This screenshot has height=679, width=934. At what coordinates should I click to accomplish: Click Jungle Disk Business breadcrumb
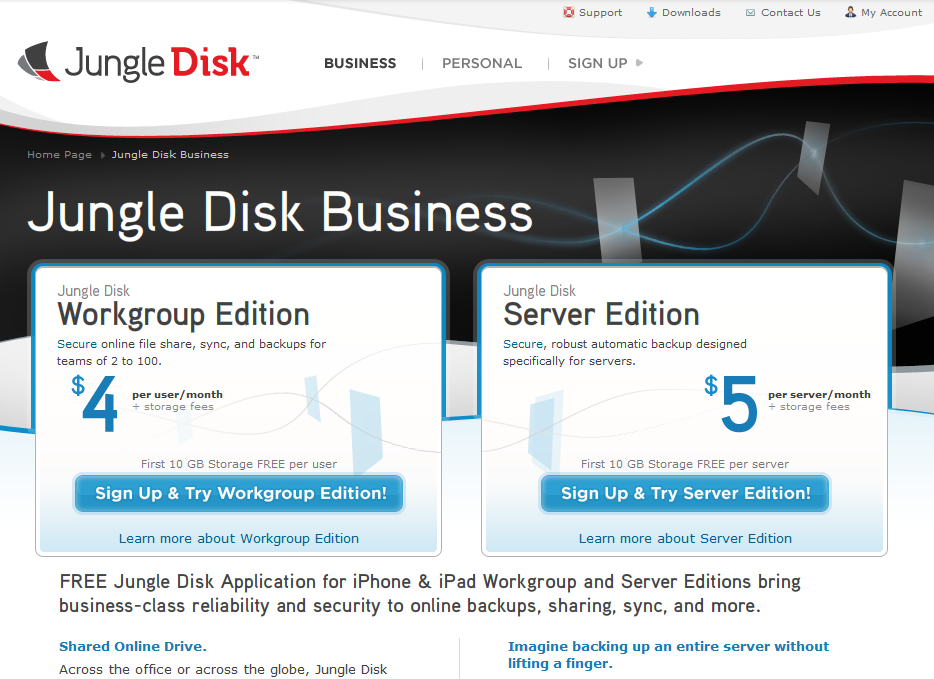(x=170, y=155)
